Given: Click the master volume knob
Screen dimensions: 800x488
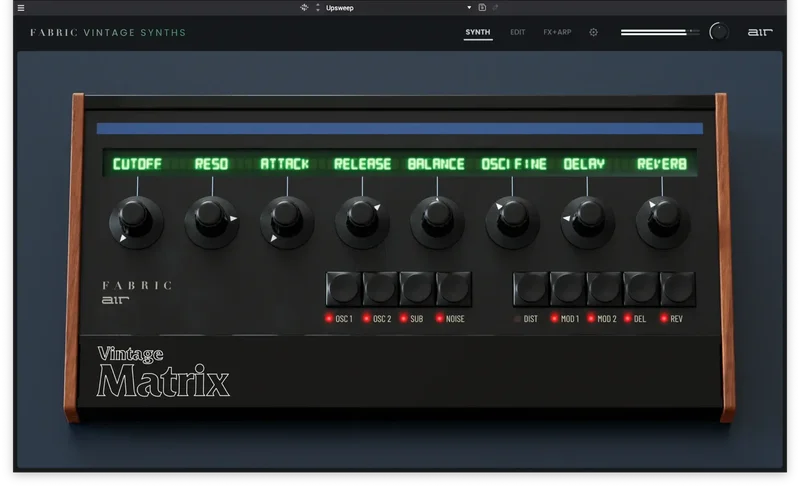Looking at the screenshot, I should 719,32.
